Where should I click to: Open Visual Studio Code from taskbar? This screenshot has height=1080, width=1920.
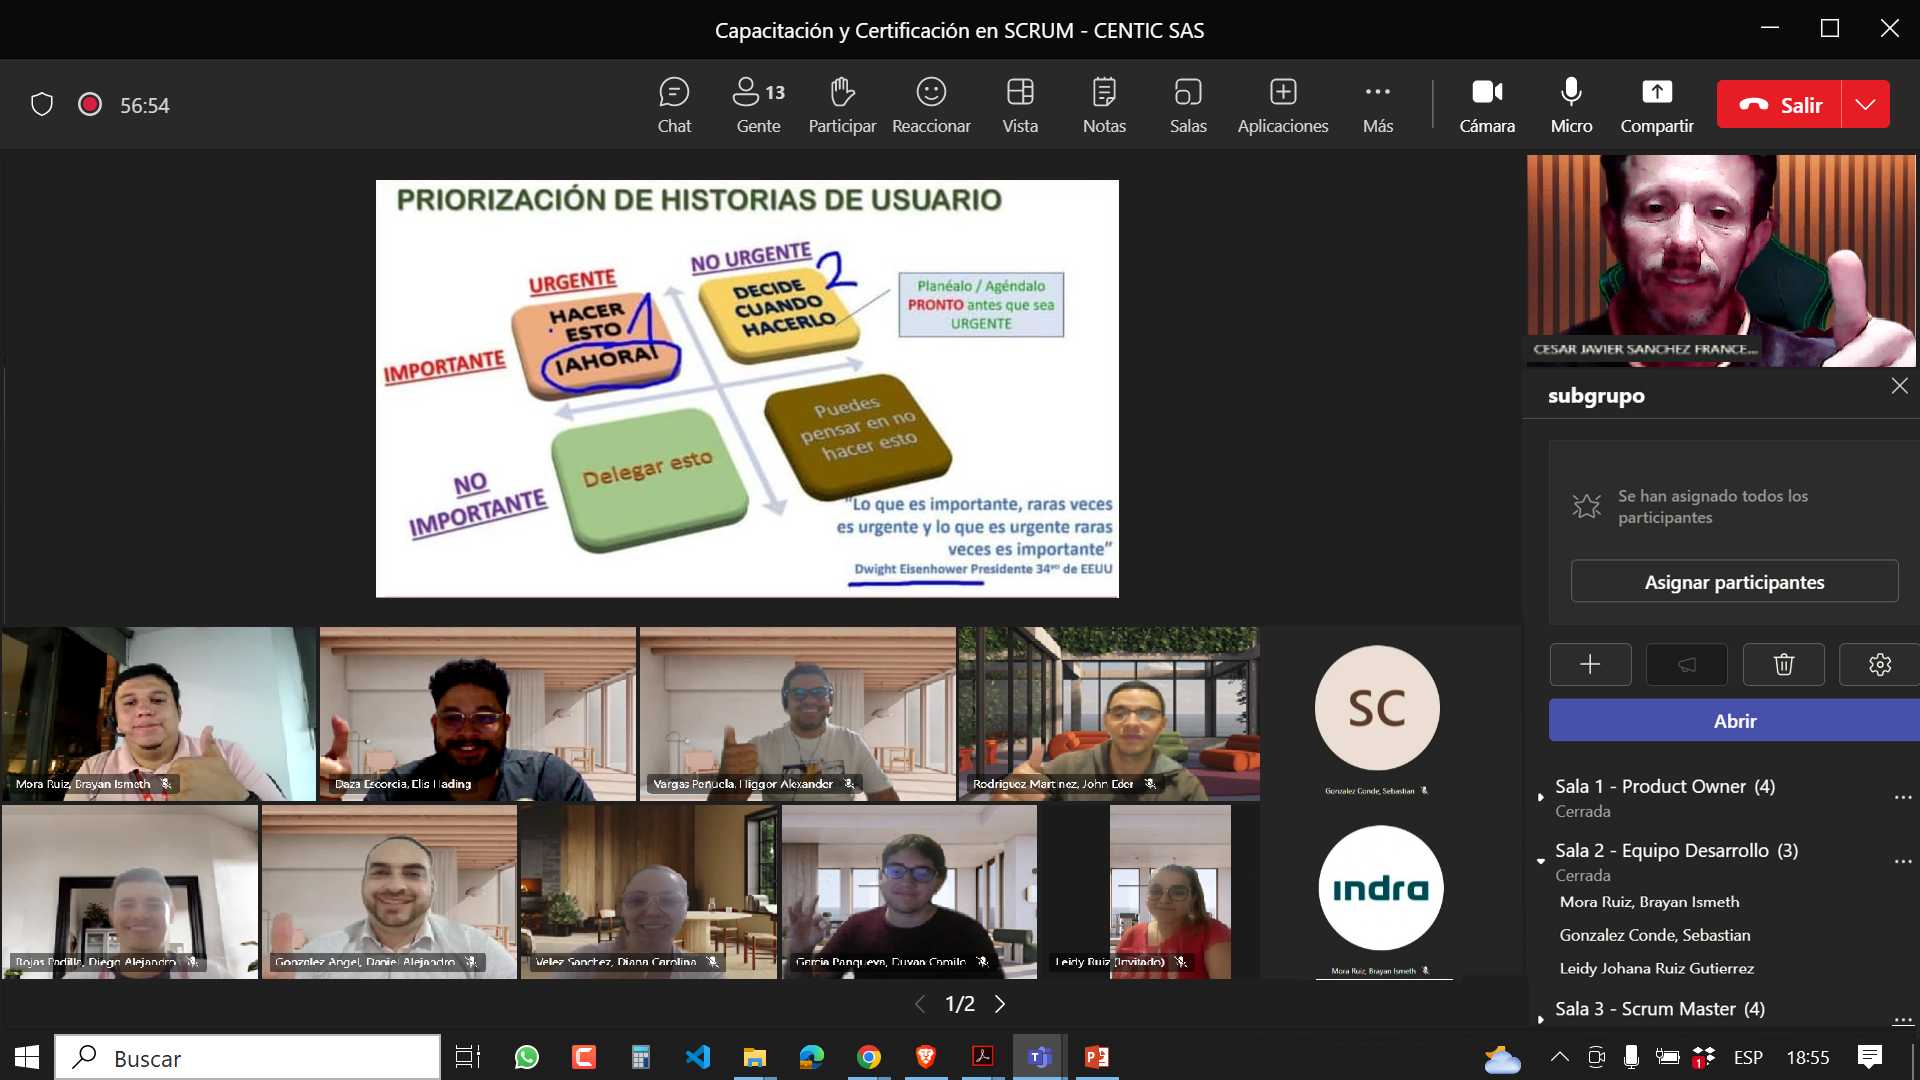[x=698, y=1057]
